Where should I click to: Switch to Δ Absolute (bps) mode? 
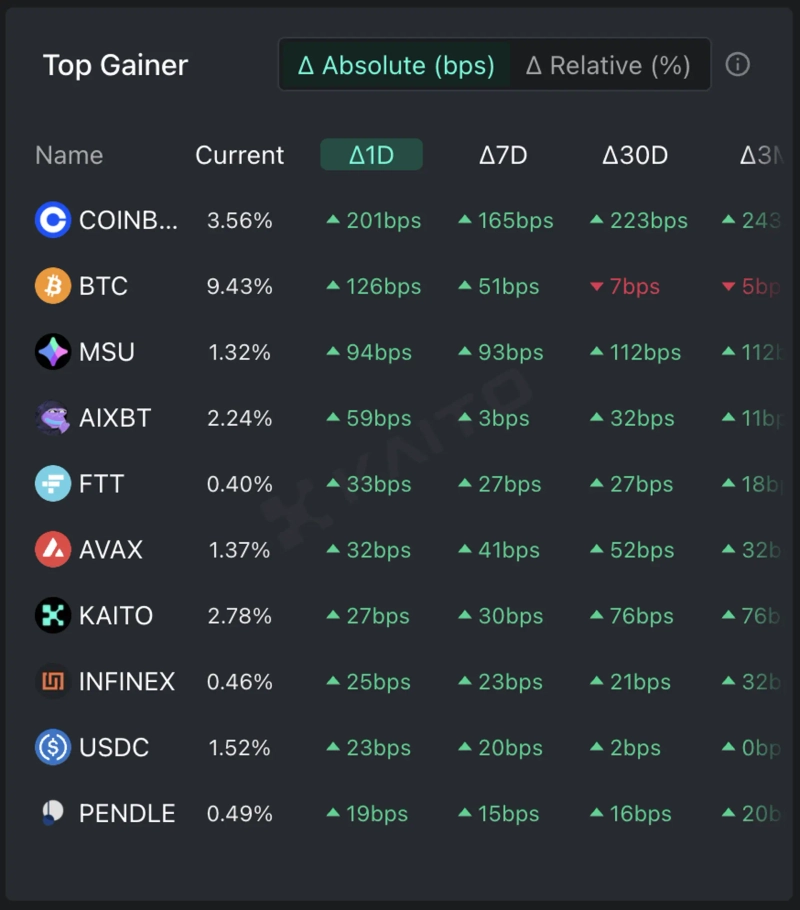396,66
